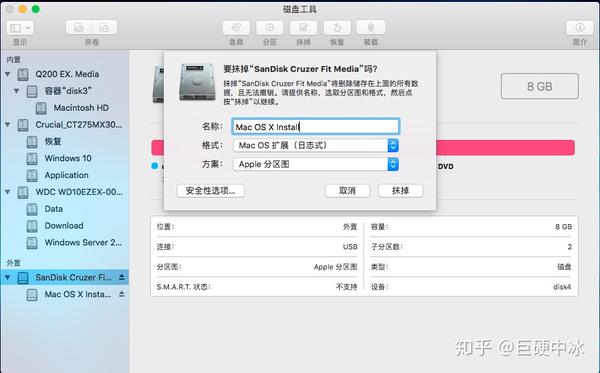
Task: Confirm with the 抹掉 erase button
Action: [x=401, y=191]
